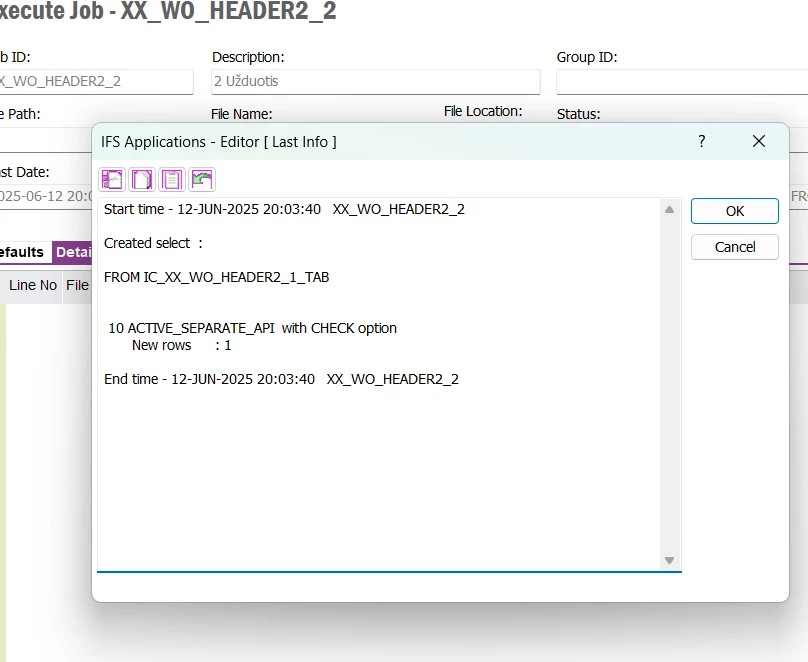Click the Description field in Execute Job window
This screenshot has width=808, height=662.
coord(376,81)
